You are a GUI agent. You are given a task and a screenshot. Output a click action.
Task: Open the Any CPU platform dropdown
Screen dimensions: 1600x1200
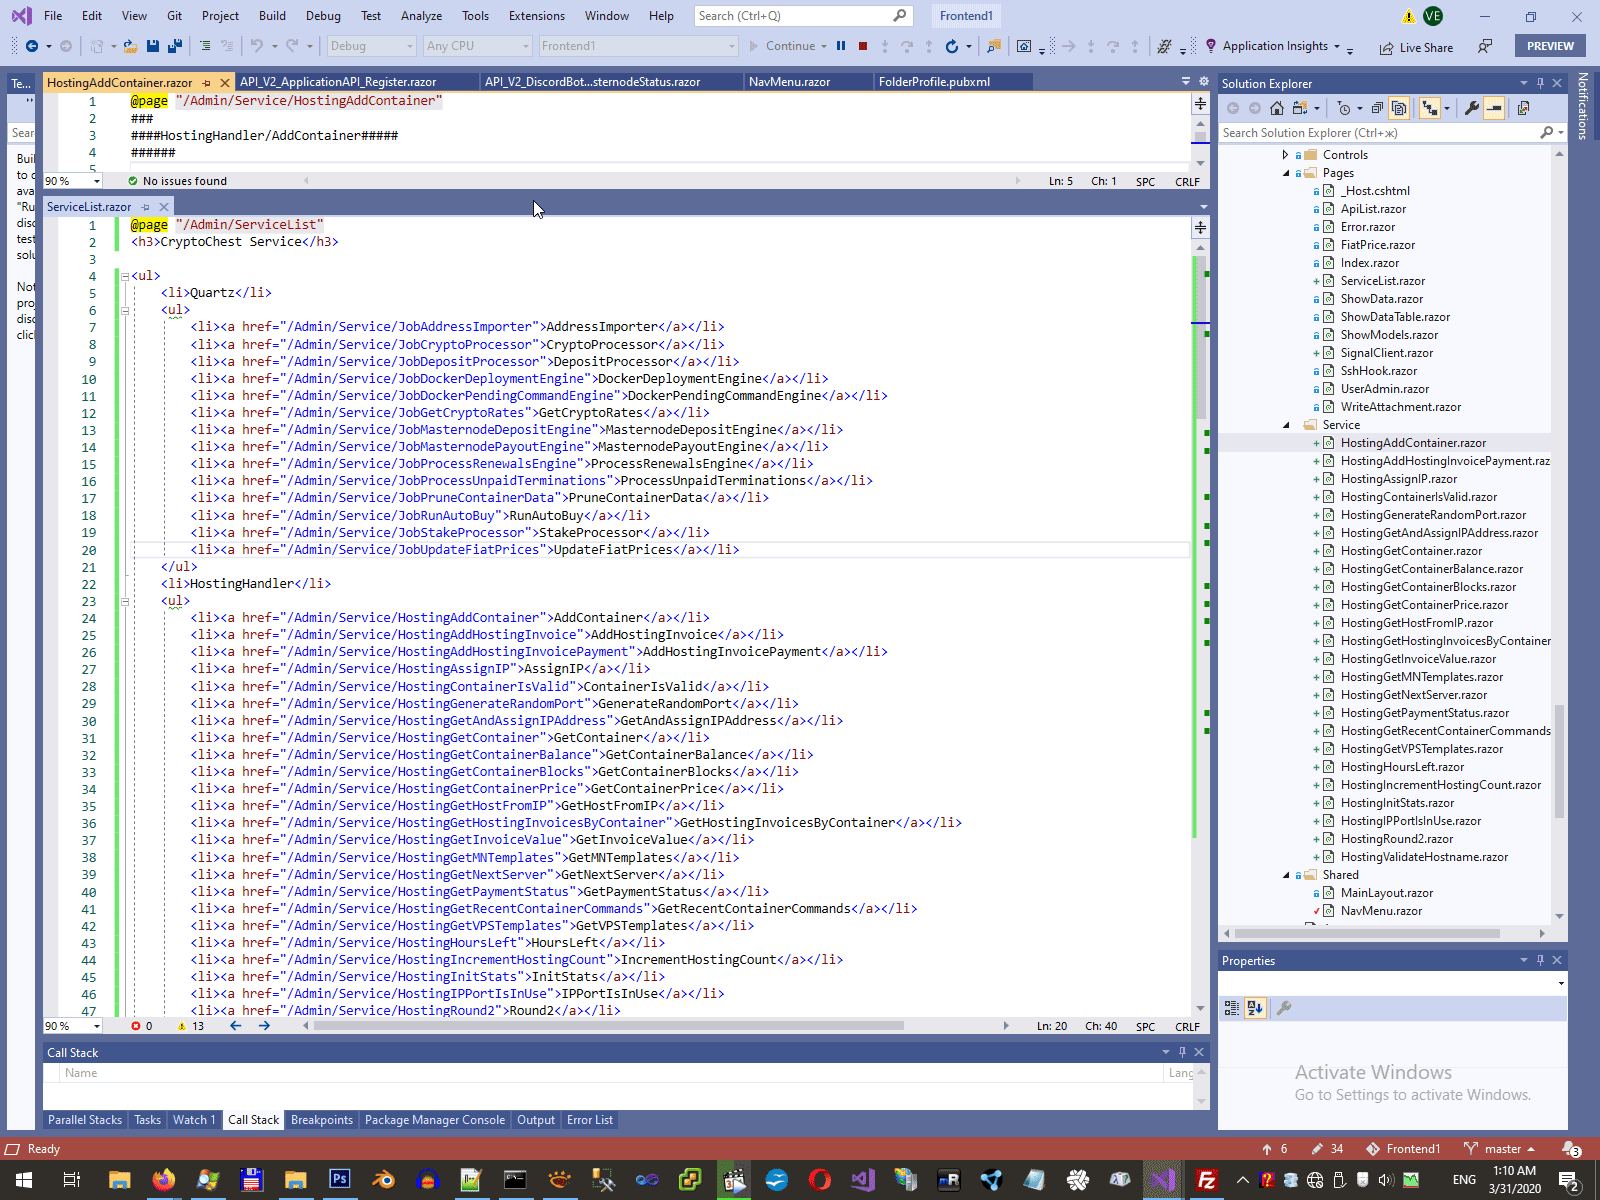476,46
